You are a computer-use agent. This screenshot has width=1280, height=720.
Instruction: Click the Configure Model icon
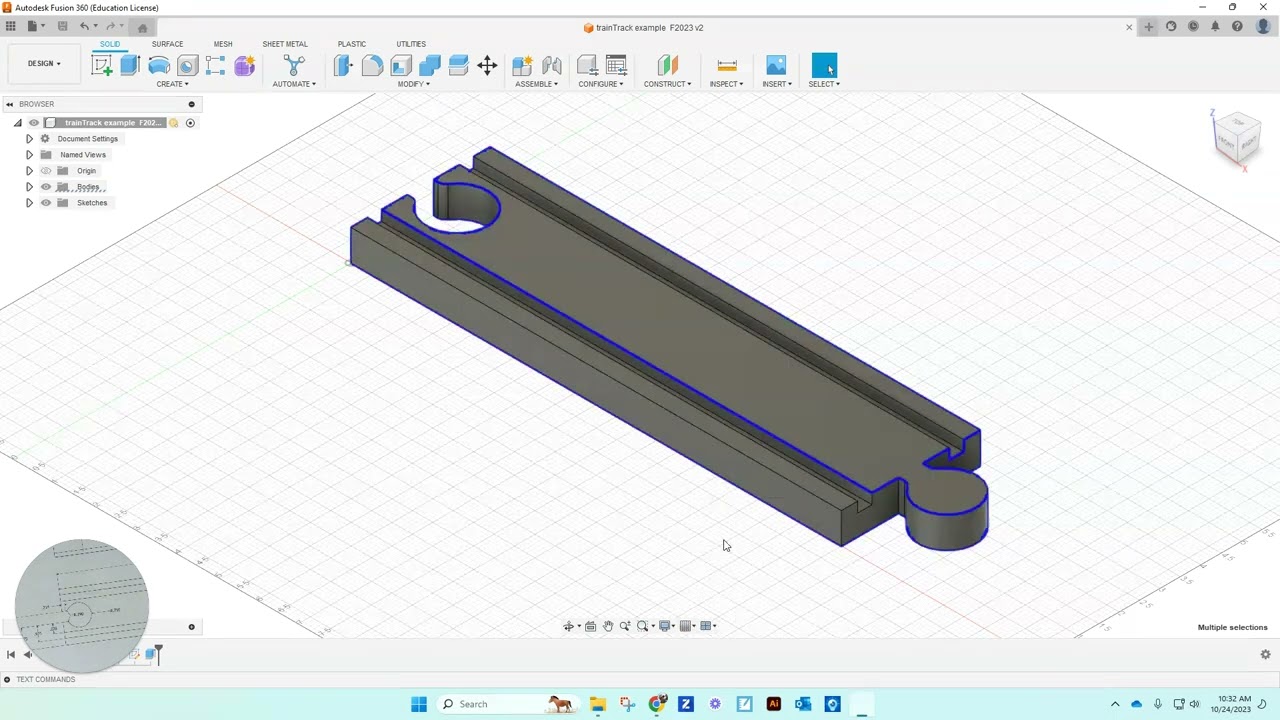pos(588,66)
